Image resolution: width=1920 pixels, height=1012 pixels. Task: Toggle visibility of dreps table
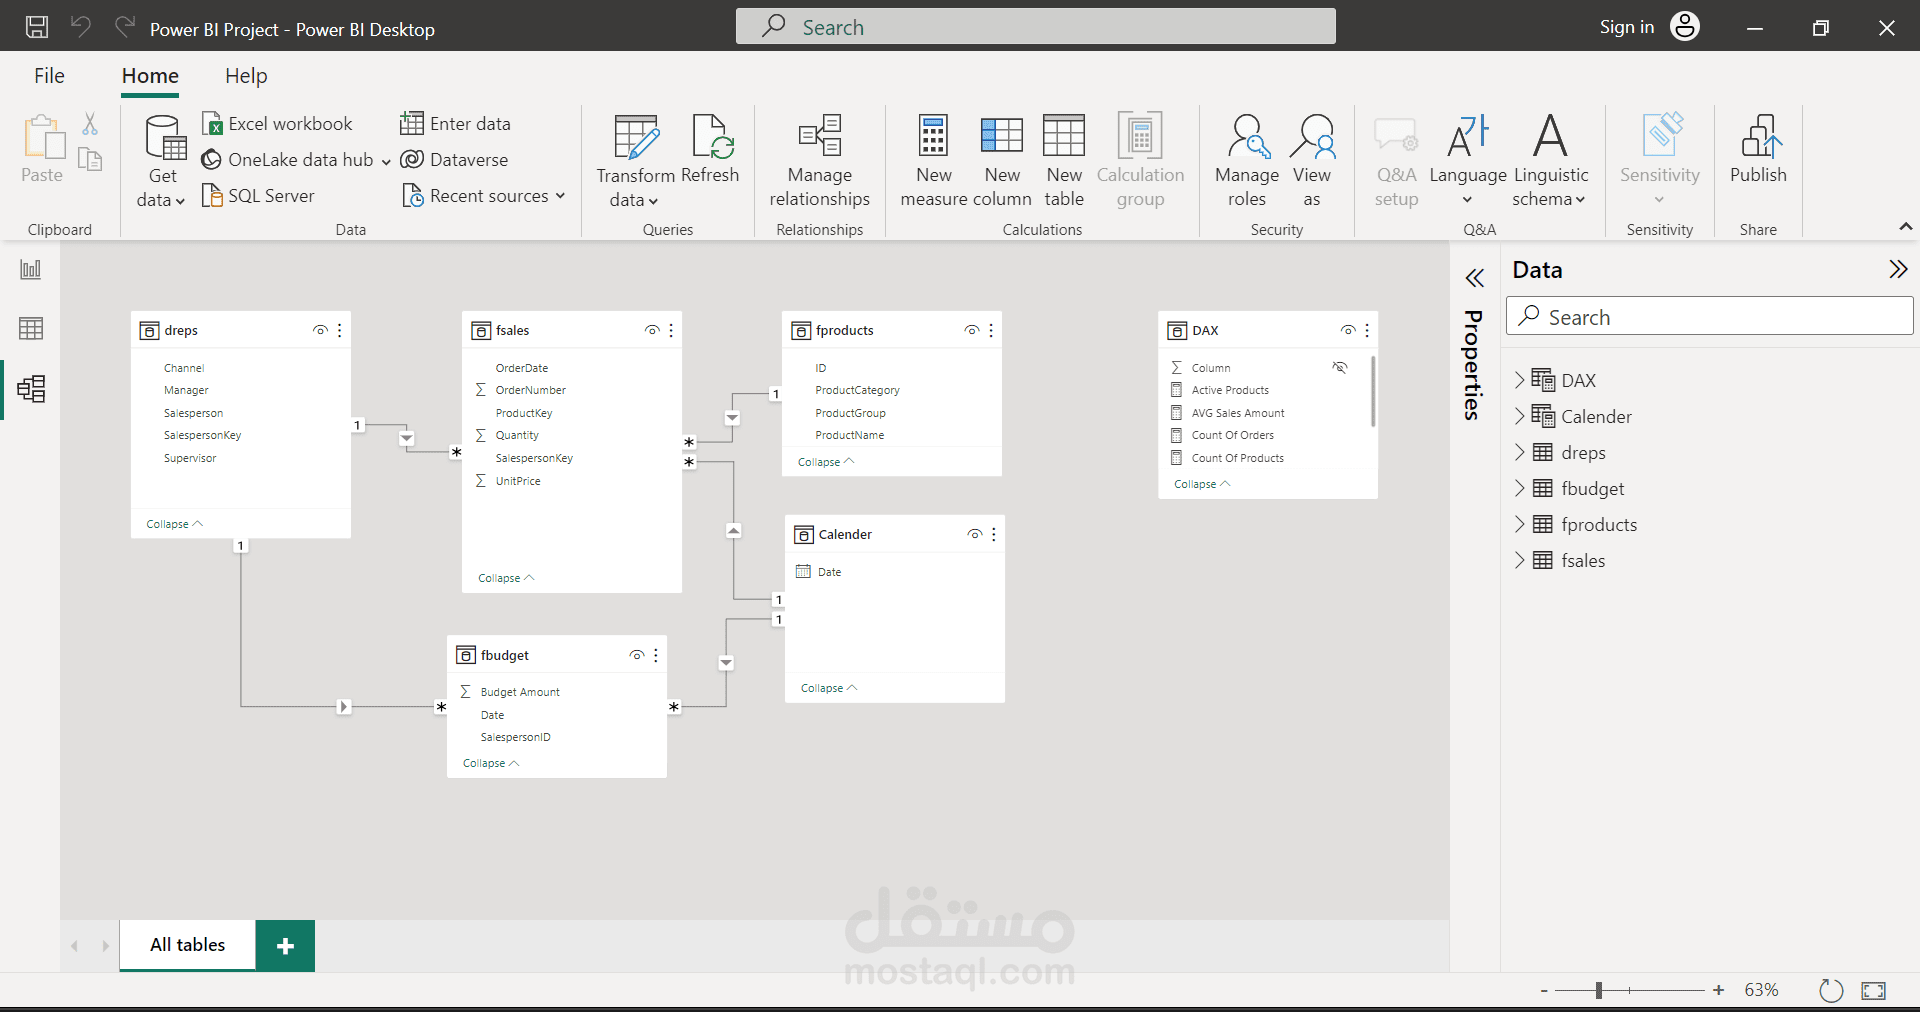coord(320,330)
